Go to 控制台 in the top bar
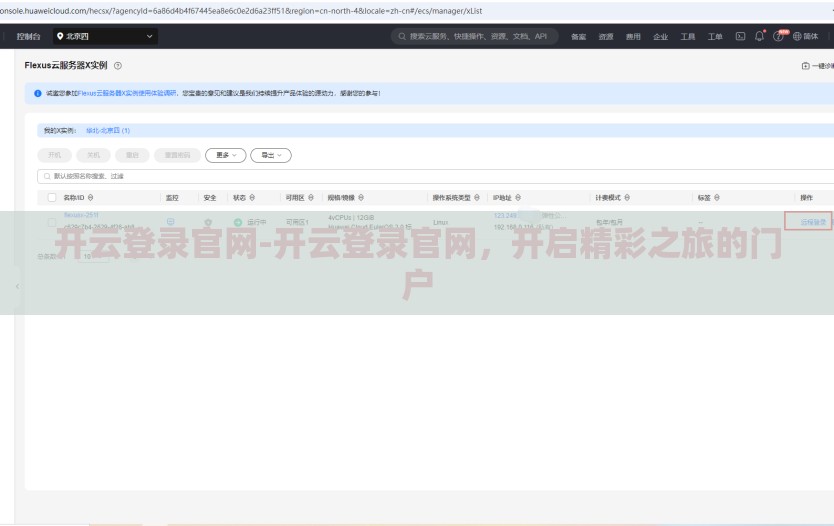834x526 pixels. (x=28, y=36)
